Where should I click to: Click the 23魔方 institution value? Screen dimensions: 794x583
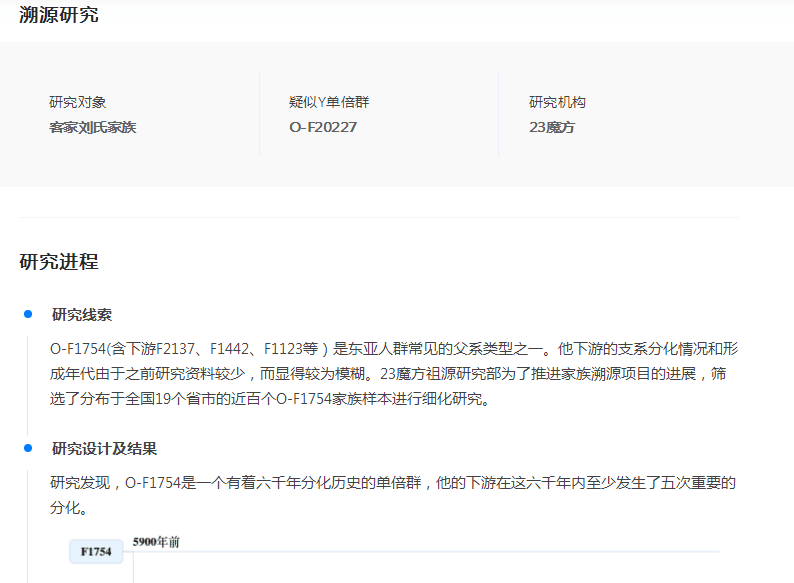click(x=552, y=127)
